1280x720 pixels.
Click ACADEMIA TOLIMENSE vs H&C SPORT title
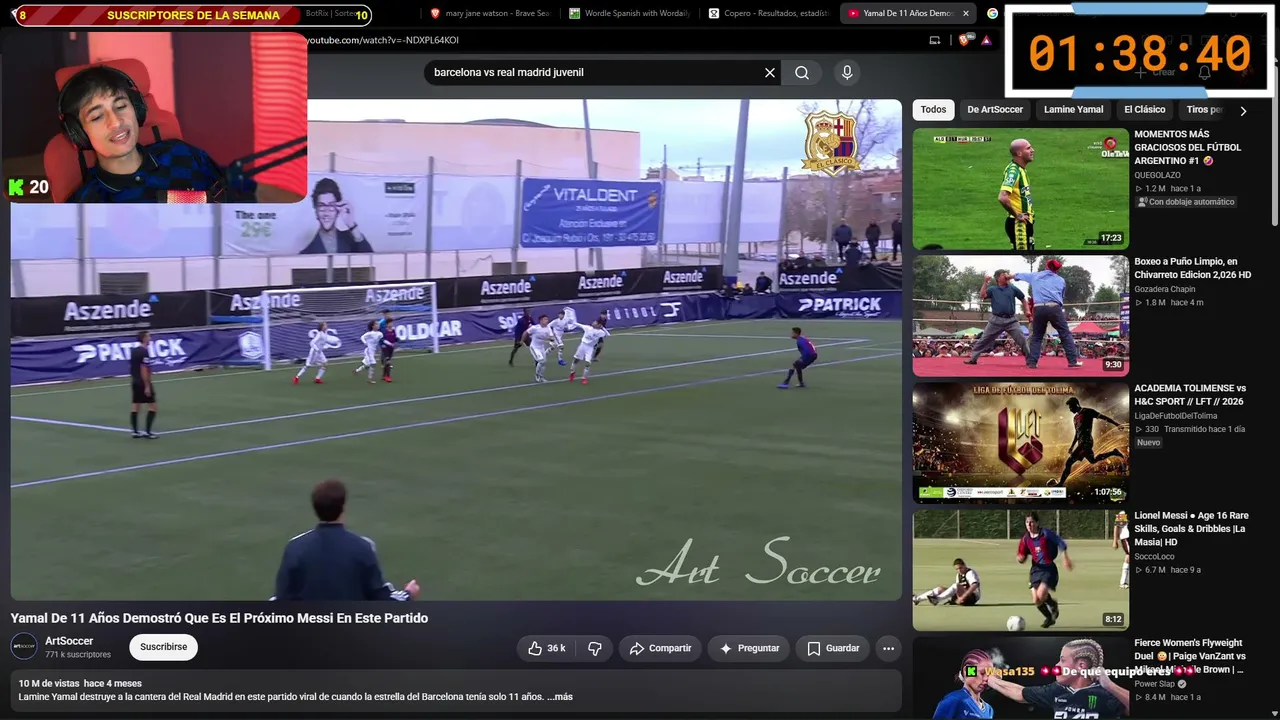click(x=1190, y=395)
